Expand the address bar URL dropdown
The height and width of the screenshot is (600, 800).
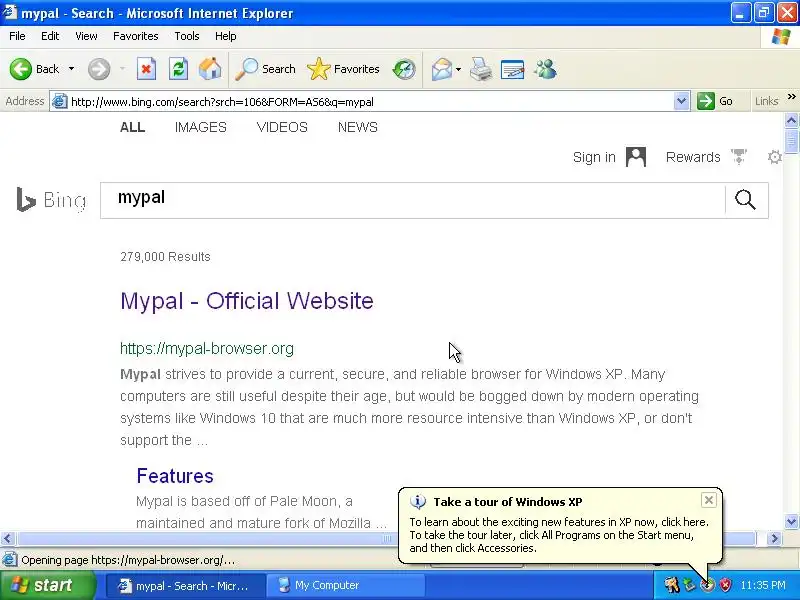click(681, 101)
